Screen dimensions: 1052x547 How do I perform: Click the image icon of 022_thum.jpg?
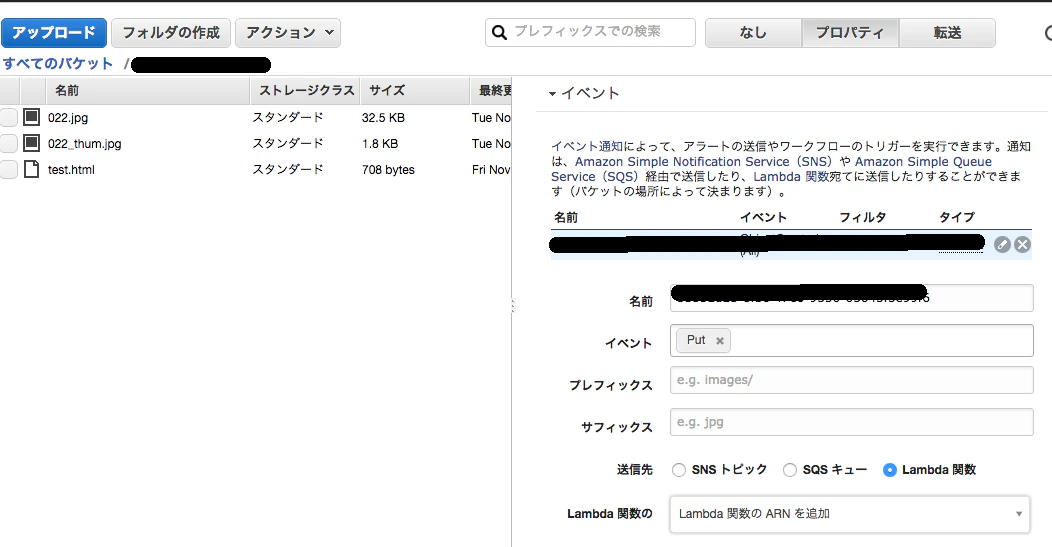click(x=32, y=143)
